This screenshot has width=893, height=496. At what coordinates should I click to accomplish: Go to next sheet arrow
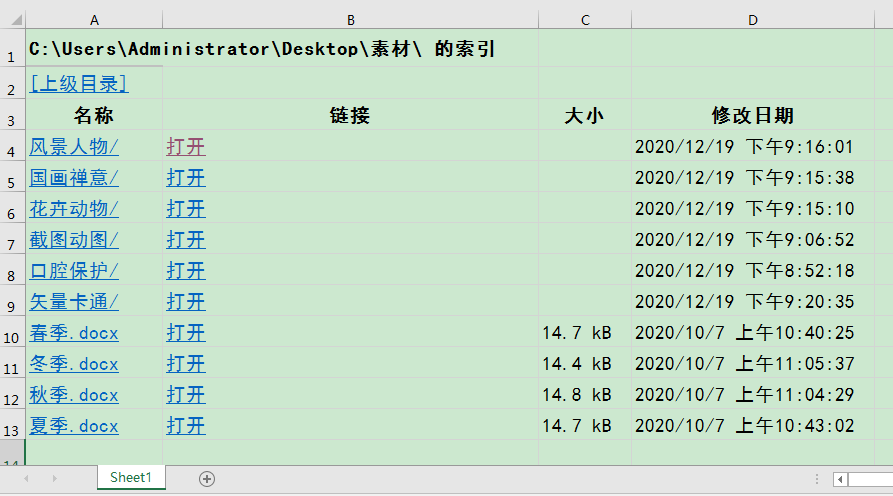coord(55,479)
